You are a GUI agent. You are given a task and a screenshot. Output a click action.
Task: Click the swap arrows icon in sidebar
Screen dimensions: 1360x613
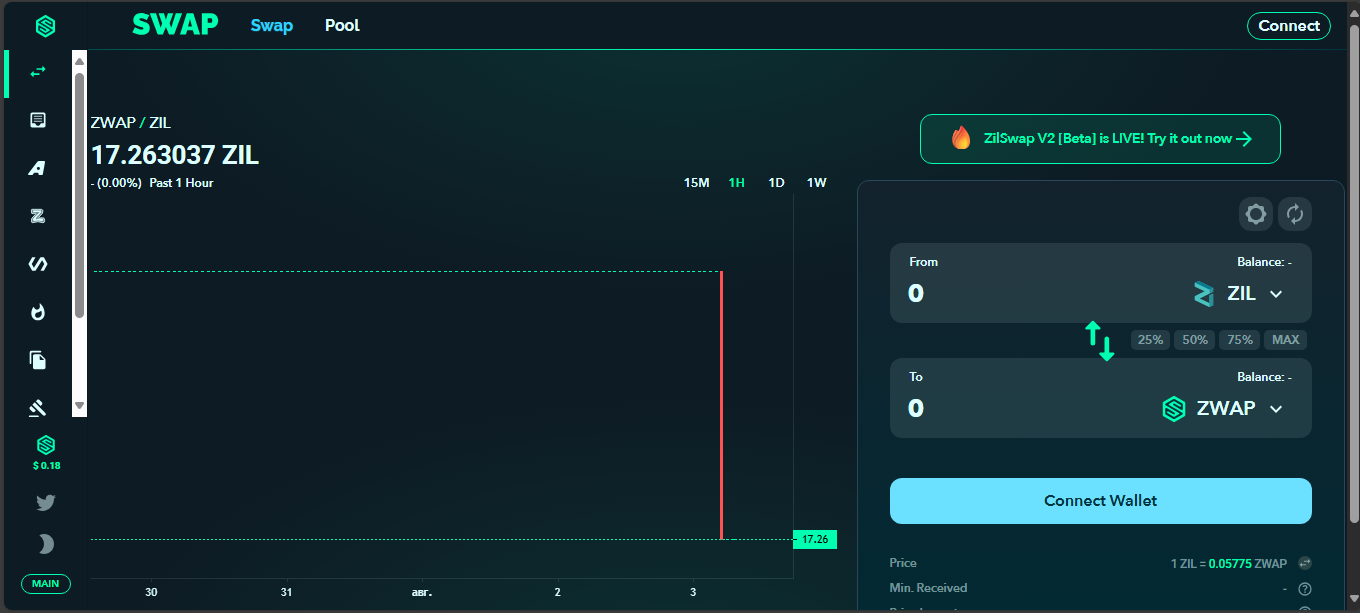click(38, 72)
